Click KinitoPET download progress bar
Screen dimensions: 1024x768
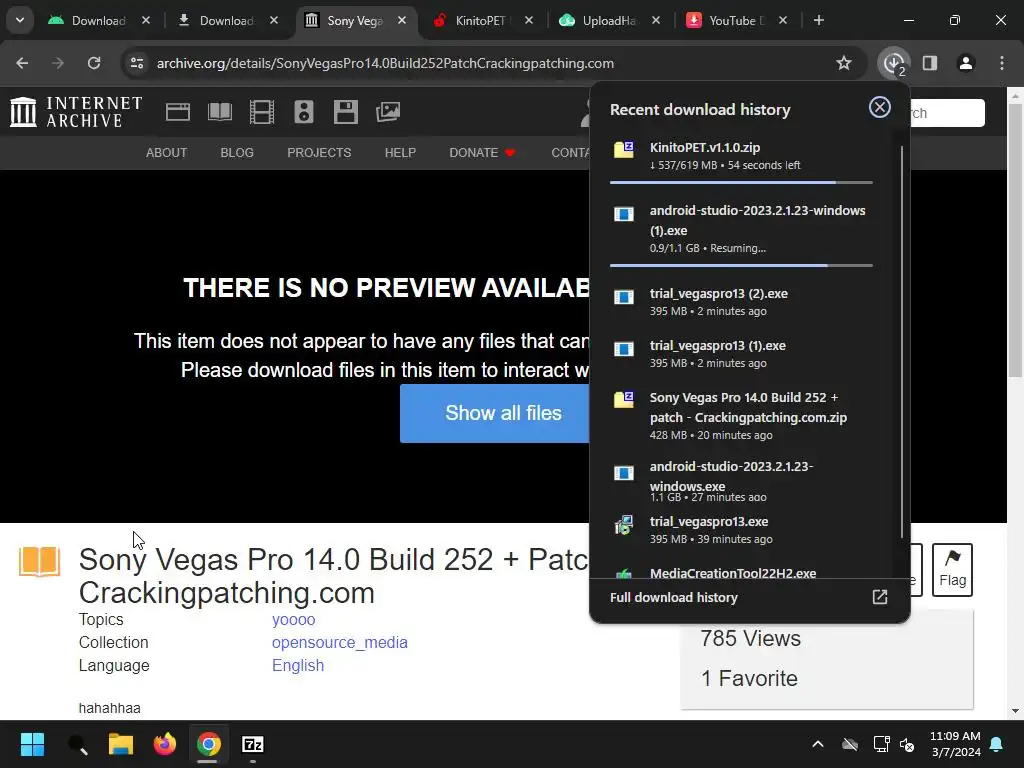point(741,182)
